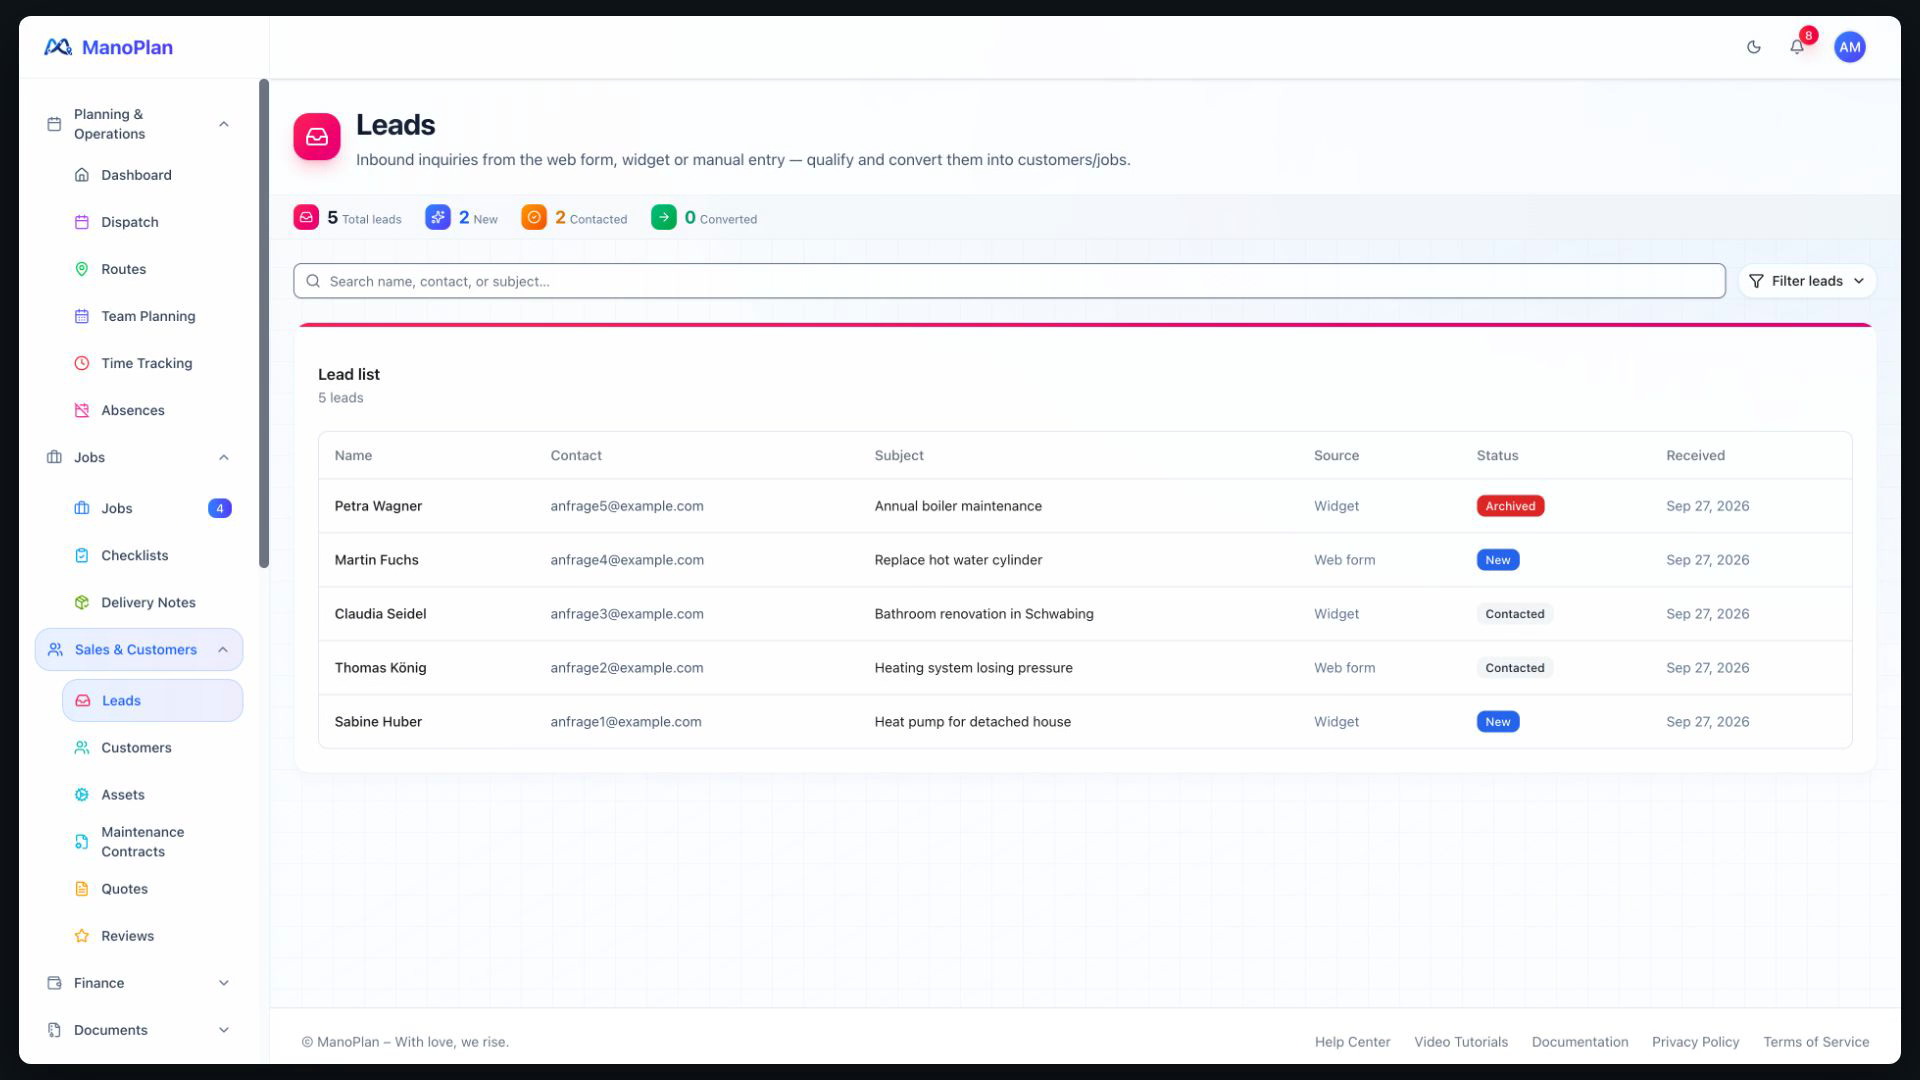Click the Delivery Notes package icon
Viewport: 1920px width, 1080px height.
pos(82,602)
